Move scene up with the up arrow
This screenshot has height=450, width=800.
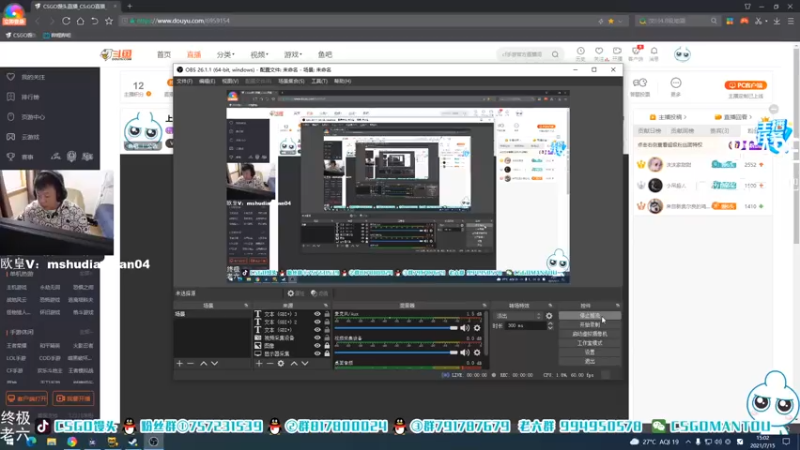coord(204,364)
